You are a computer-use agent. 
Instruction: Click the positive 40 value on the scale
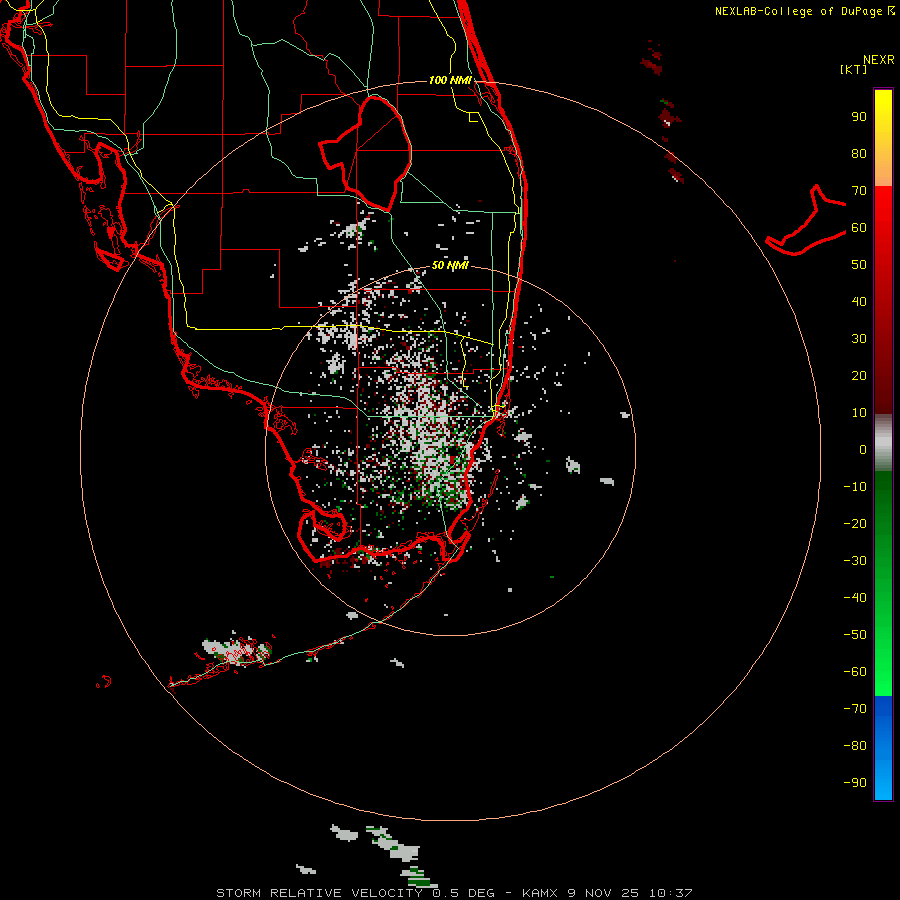859,302
